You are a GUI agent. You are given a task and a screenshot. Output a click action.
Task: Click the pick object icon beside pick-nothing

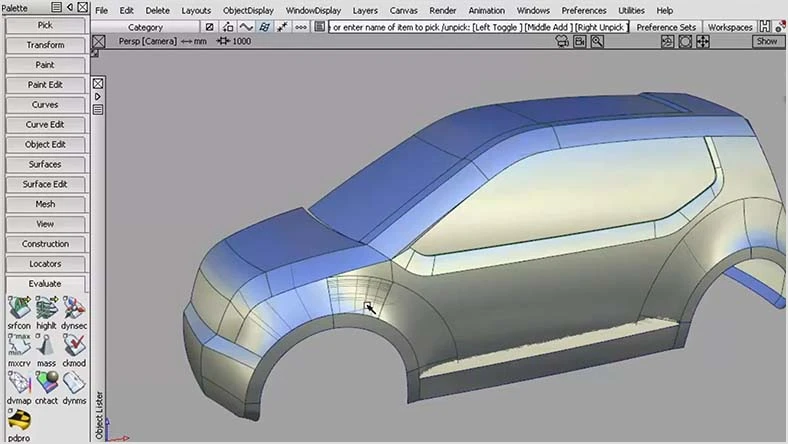(x=228, y=27)
